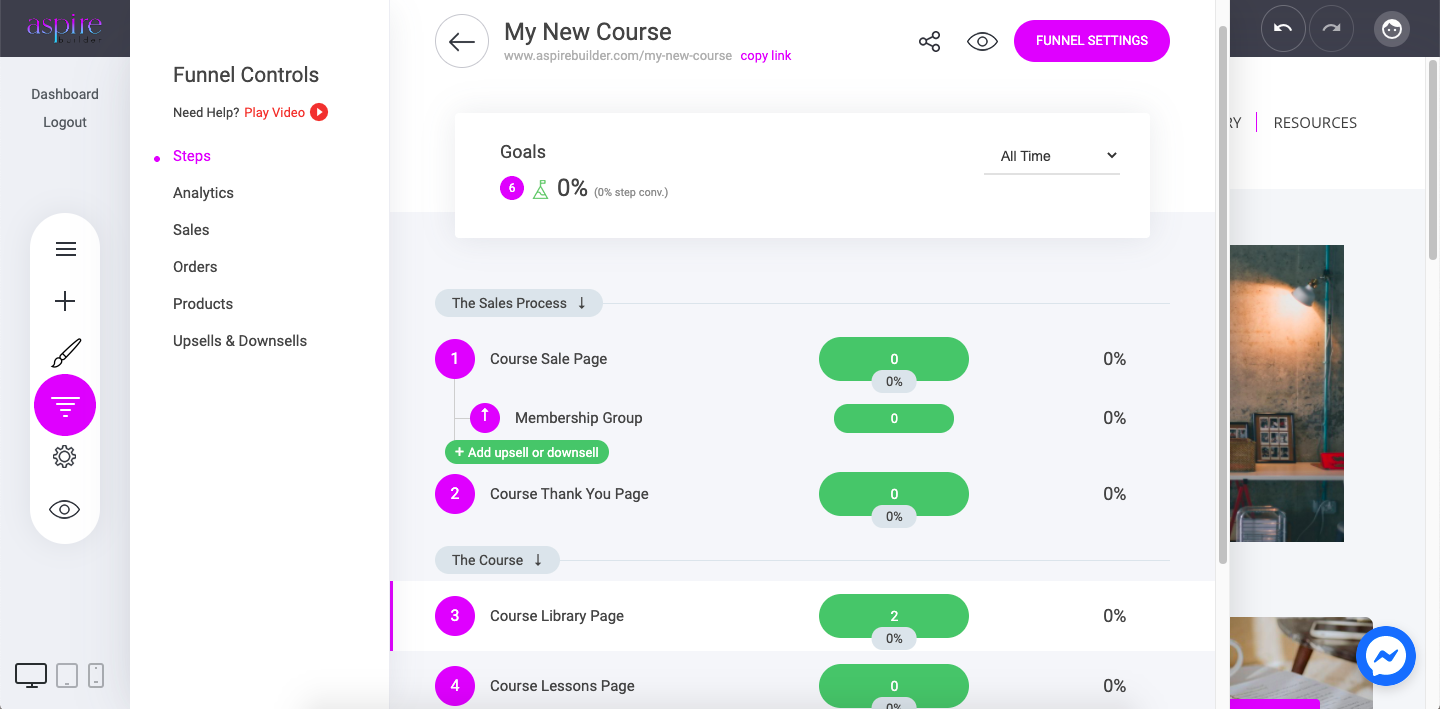The image size is (1440, 709).
Task: Collapse The Course section
Action: [497, 560]
